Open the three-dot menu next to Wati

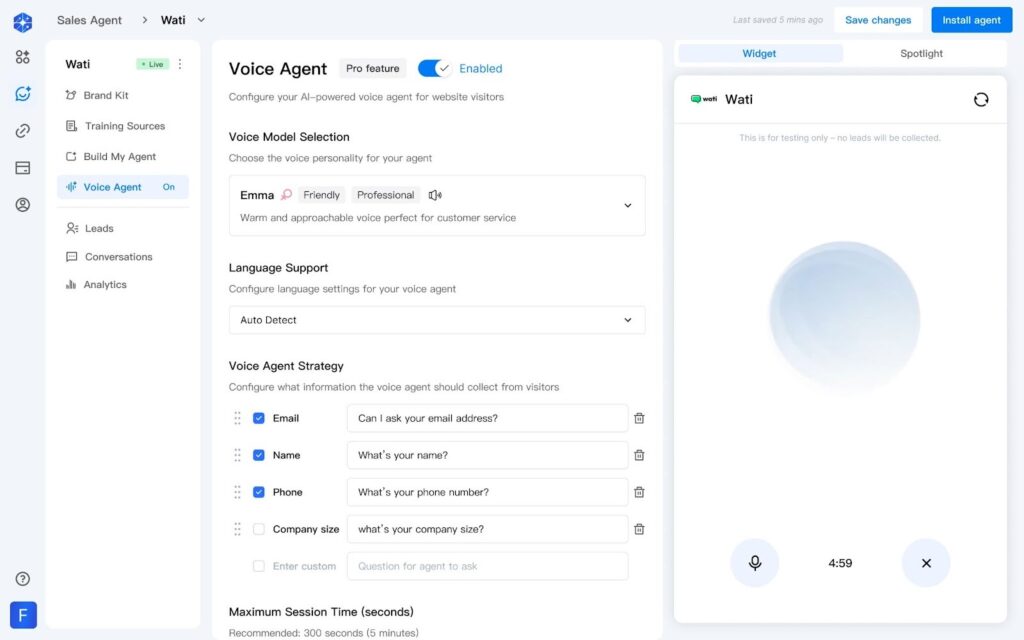180,64
